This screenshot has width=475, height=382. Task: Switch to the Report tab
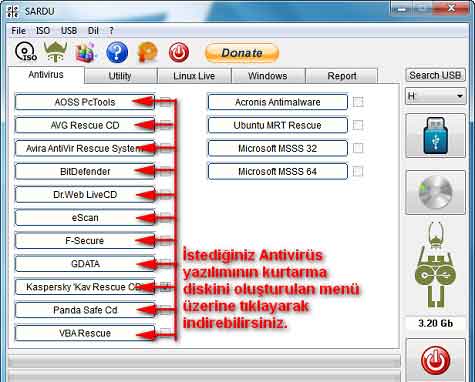pyautogui.click(x=342, y=76)
